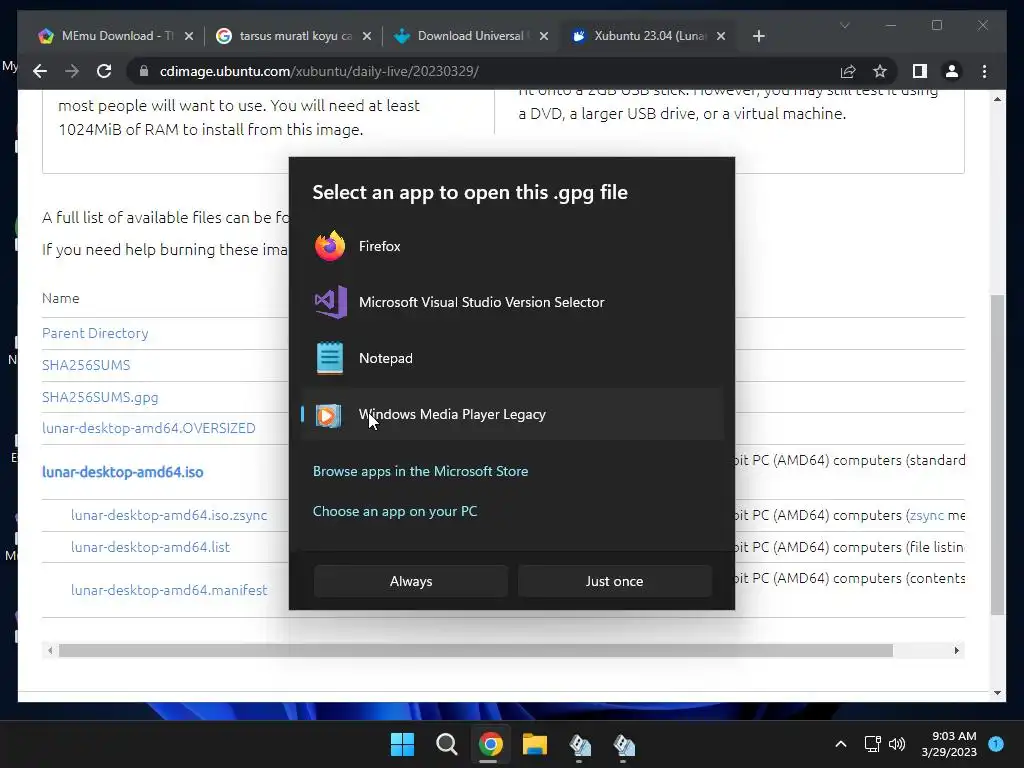1024x768 pixels.
Task: Click the page scroll up arrow
Action: [x=997, y=99]
